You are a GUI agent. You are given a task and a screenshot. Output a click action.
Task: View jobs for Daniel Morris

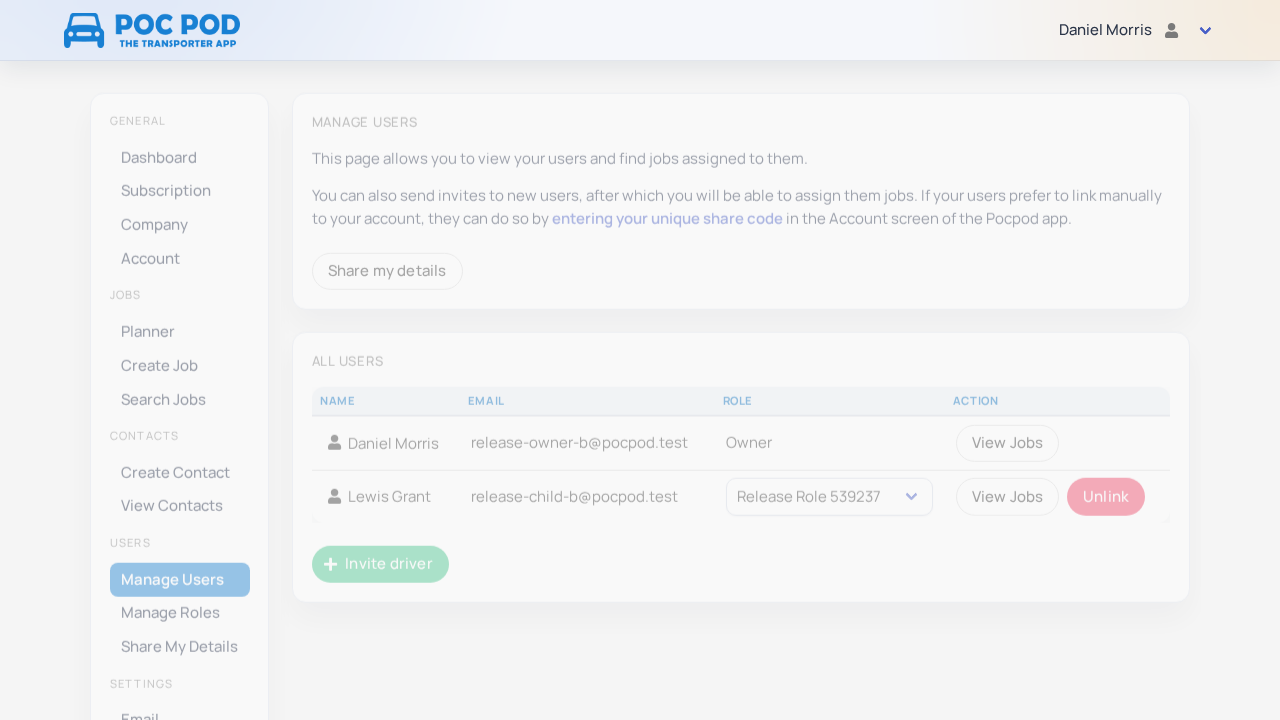(1007, 443)
